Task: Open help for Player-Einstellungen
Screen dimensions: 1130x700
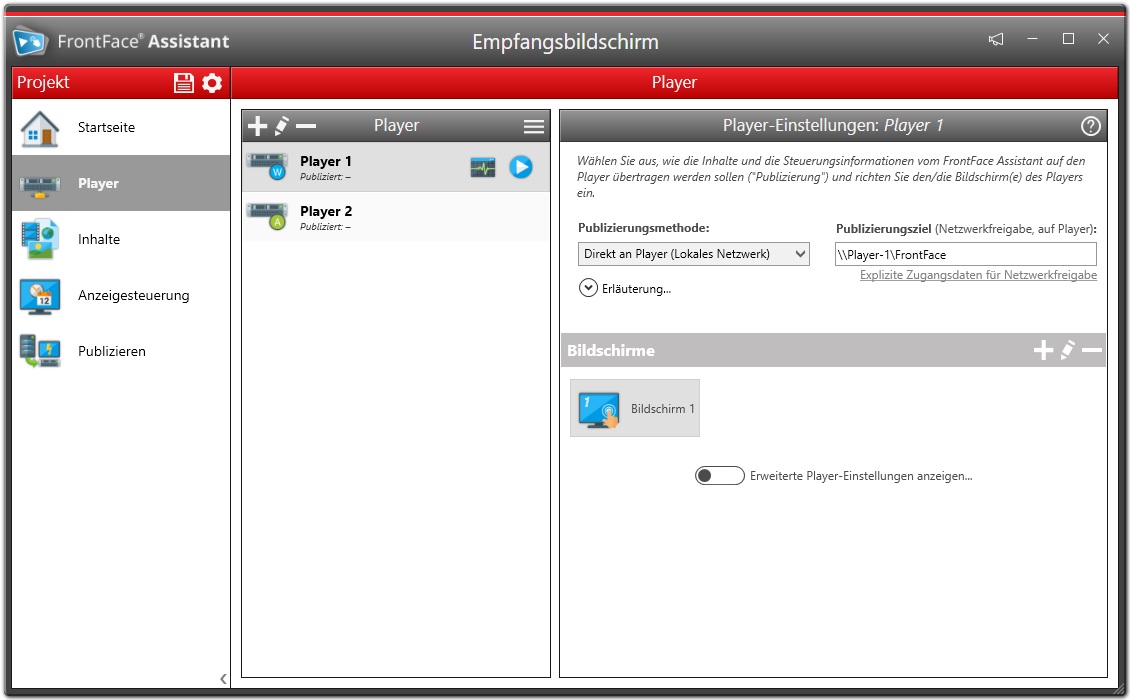Action: click(1090, 126)
